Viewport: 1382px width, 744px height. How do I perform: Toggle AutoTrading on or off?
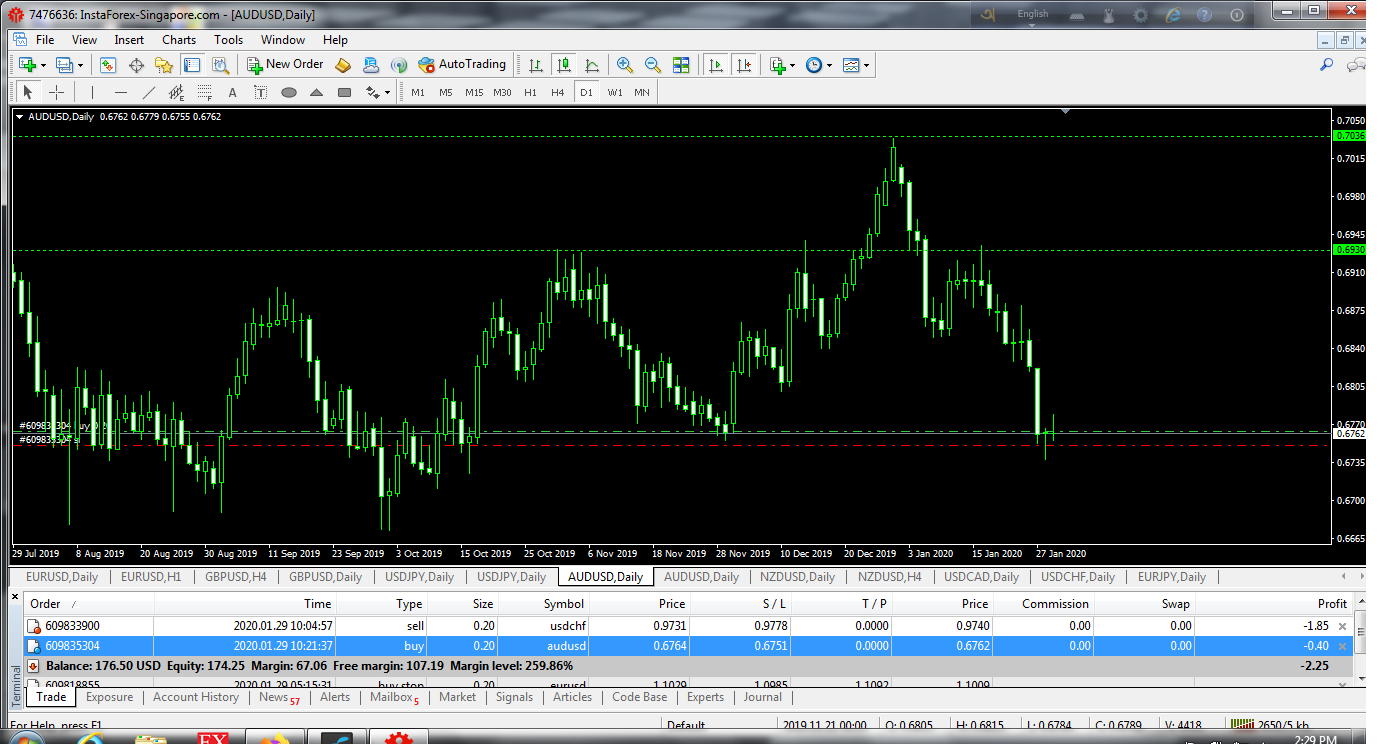click(462, 65)
